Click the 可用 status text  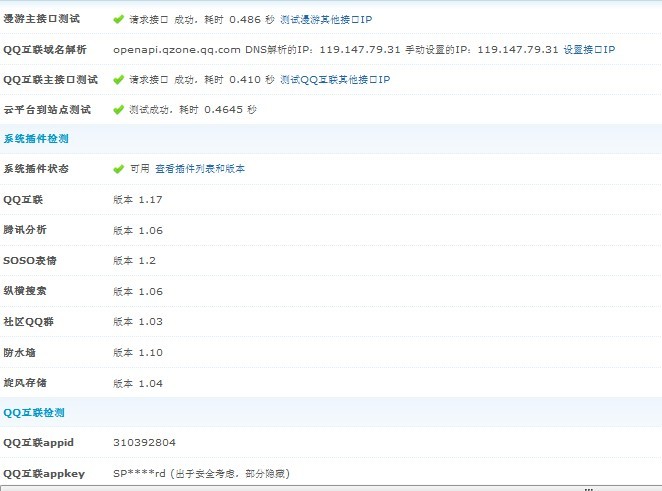[140, 169]
